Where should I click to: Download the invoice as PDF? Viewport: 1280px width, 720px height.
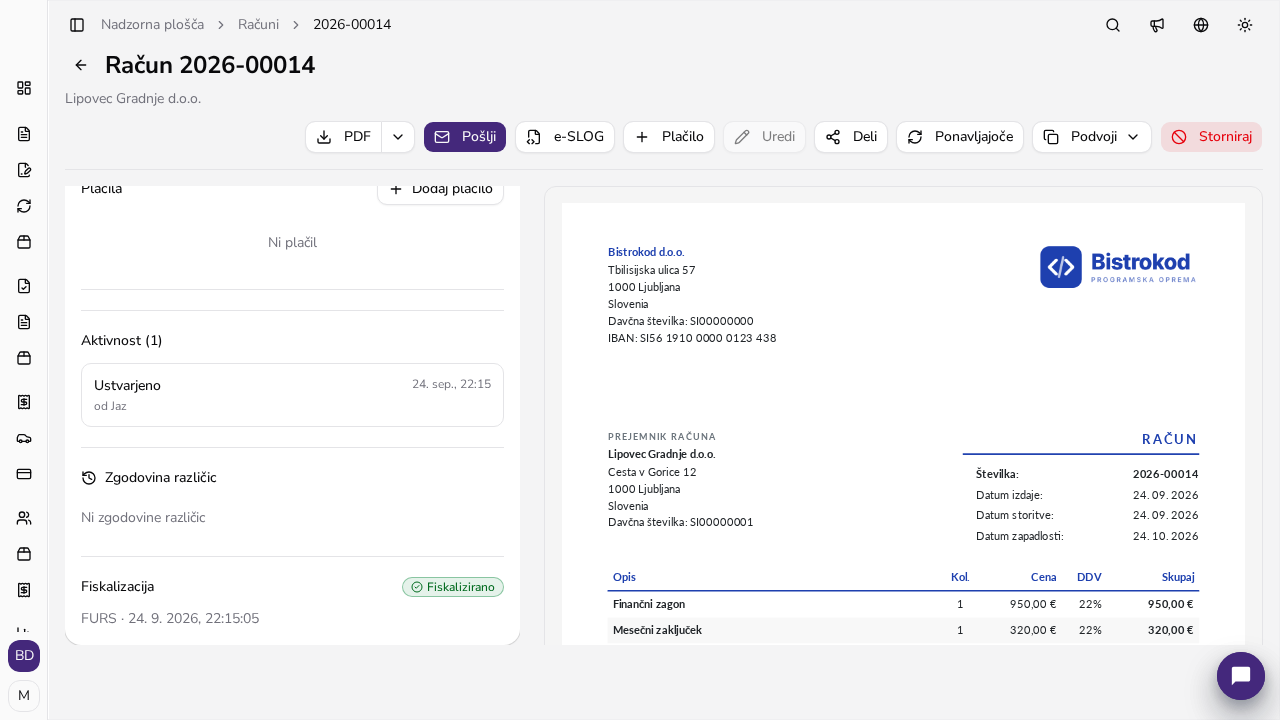point(344,137)
